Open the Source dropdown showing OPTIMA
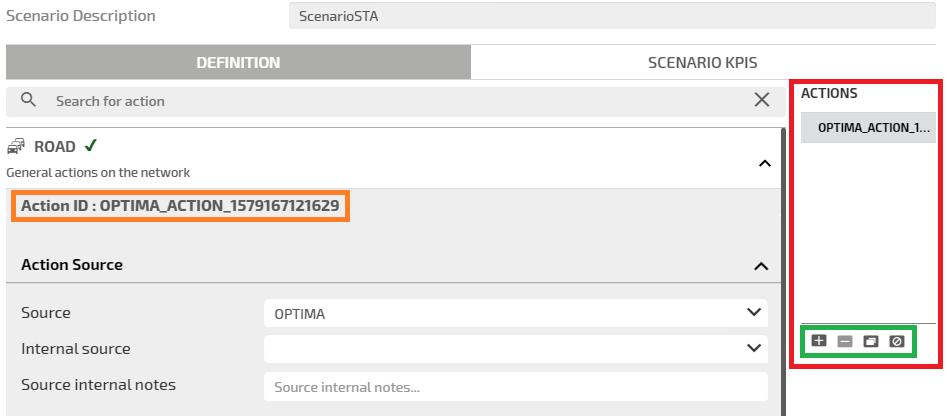Image resolution: width=947 pixels, height=417 pixels. [515, 313]
